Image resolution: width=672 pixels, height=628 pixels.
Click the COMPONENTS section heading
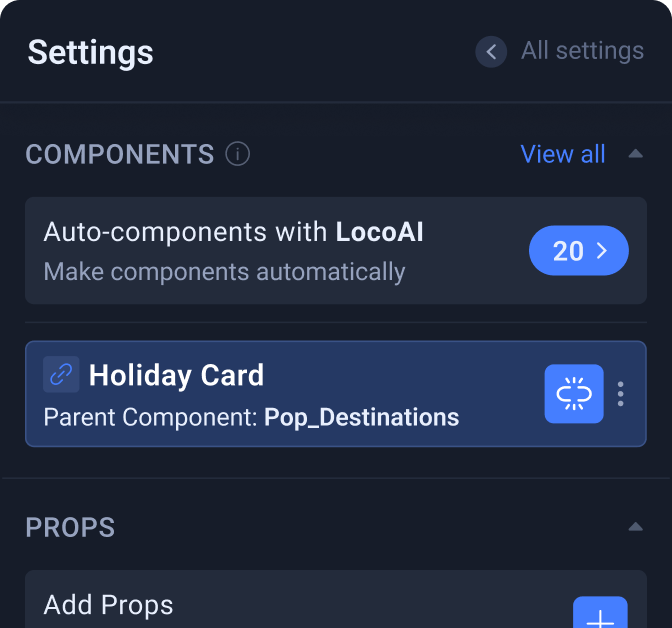pyautogui.click(x=120, y=154)
